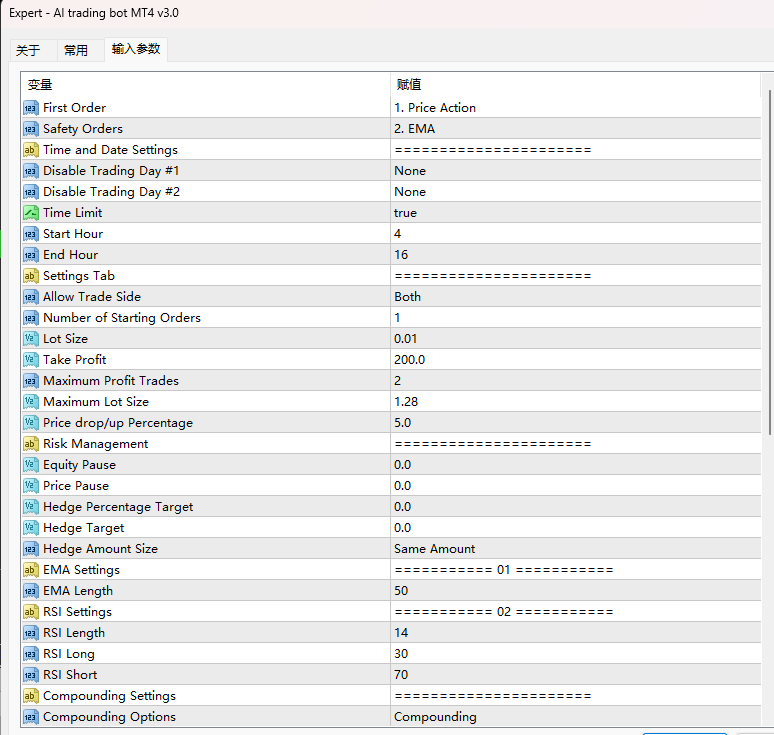Select the 输入参数 tab
Viewport: 774px width, 735px height.
[136, 49]
